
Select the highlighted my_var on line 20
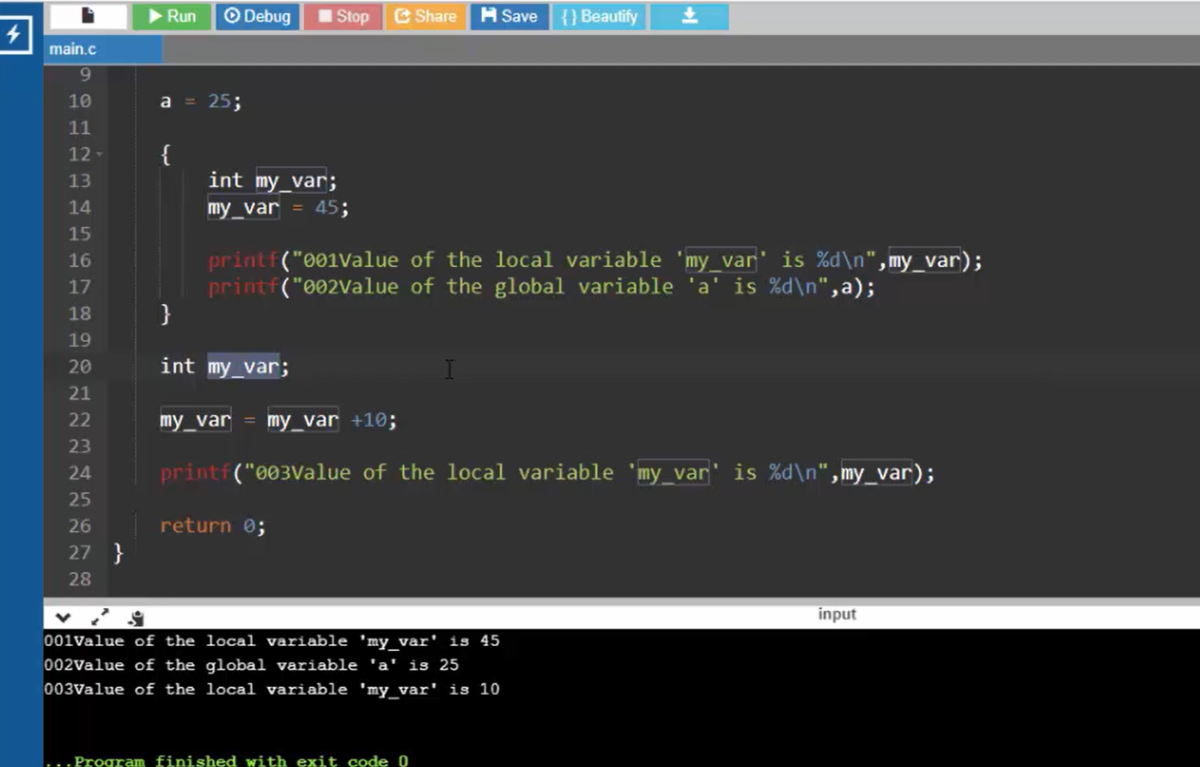tap(243, 366)
